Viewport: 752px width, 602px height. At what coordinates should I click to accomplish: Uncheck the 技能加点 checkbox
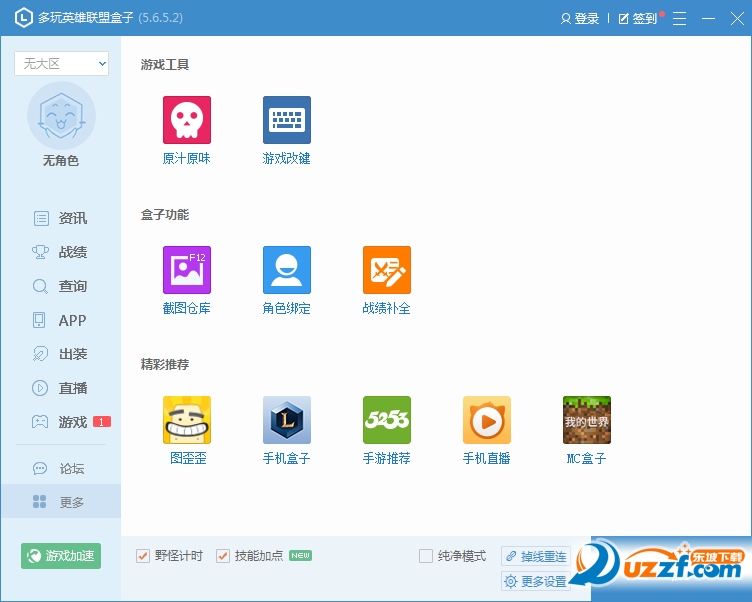(x=223, y=556)
